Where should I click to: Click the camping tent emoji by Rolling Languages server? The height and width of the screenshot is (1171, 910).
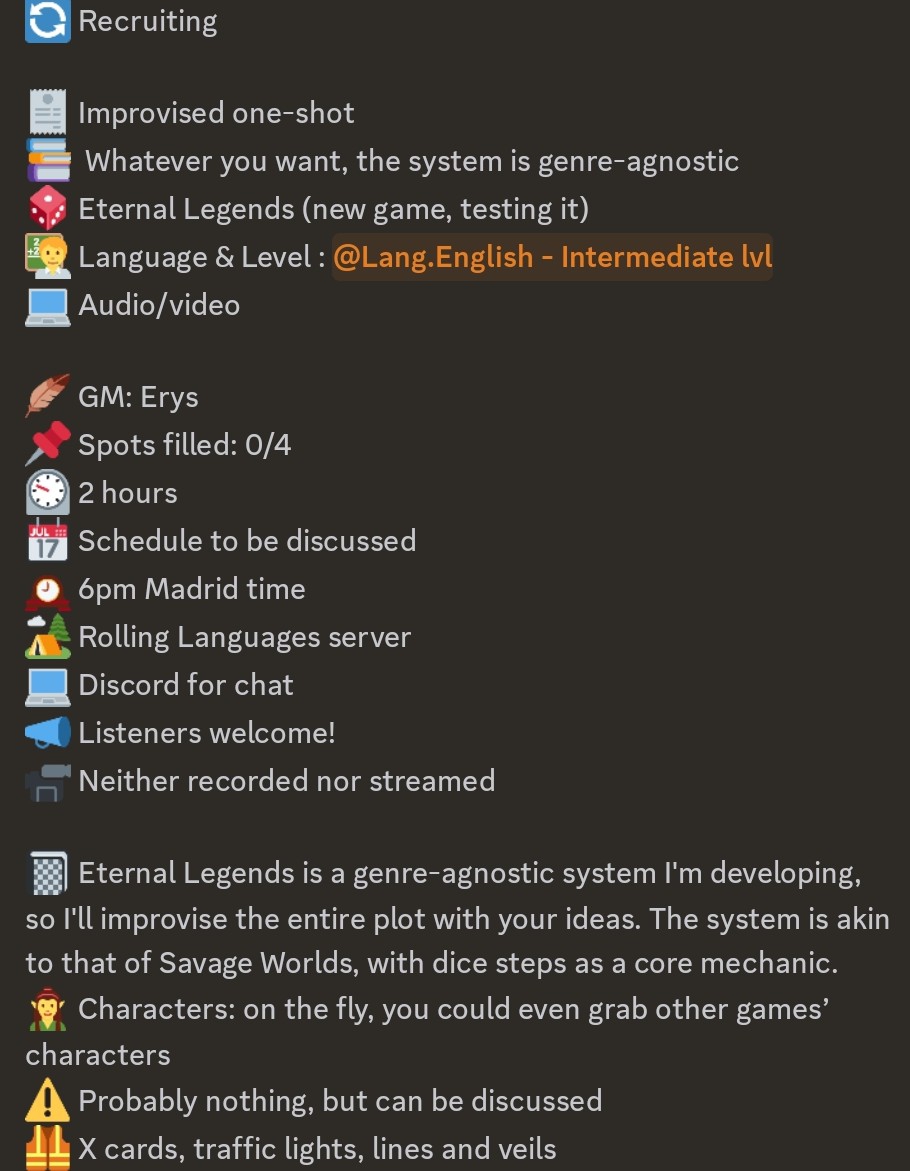[x=48, y=636]
